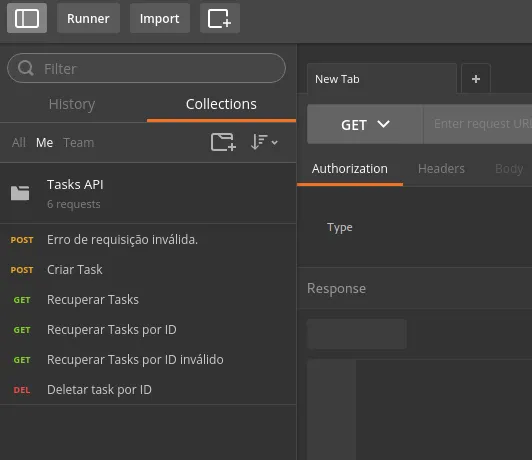
Task: Open the Criar Task POST request
Action: click(x=148, y=270)
